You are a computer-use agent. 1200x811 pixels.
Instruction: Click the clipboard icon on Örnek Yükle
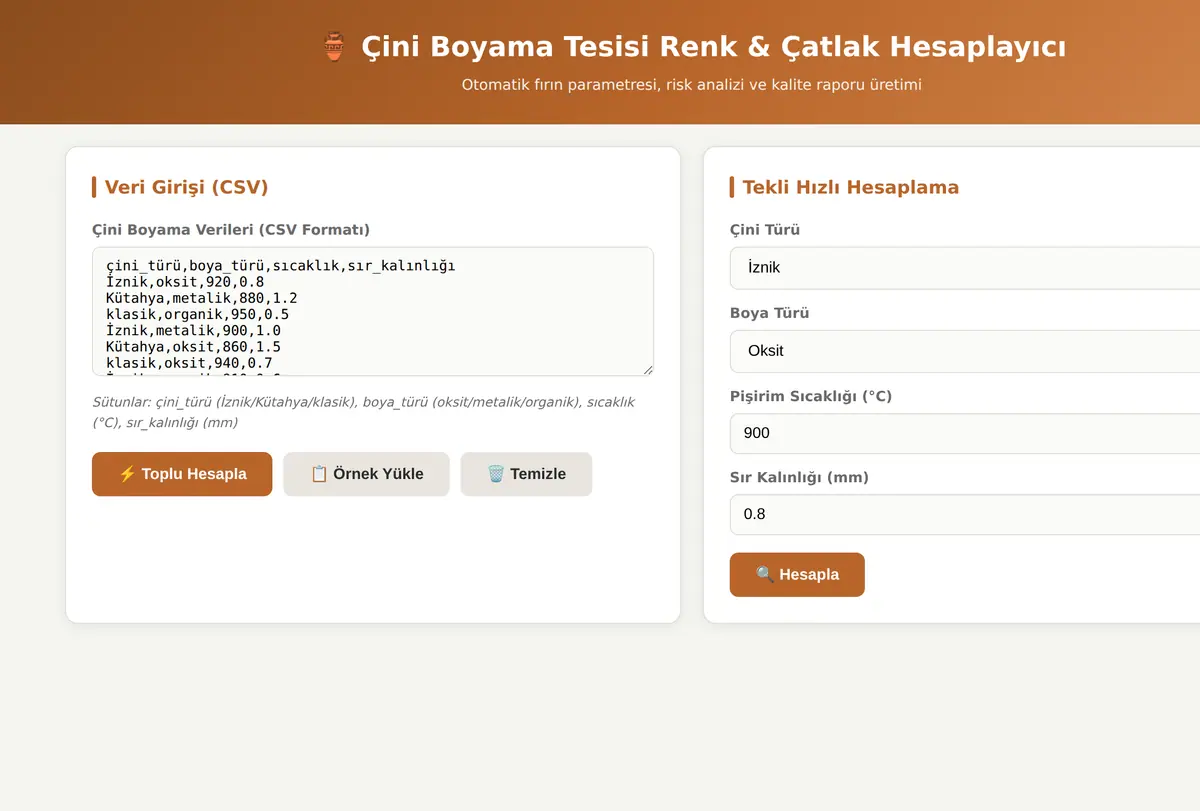pyautogui.click(x=319, y=474)
